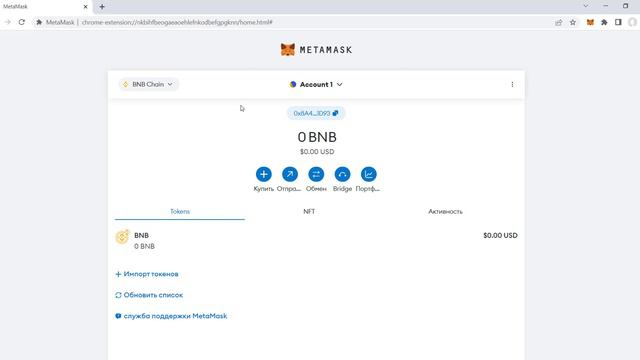640x360 pixels.
Task: Open the three-dot account options menu
Action: 512,84
